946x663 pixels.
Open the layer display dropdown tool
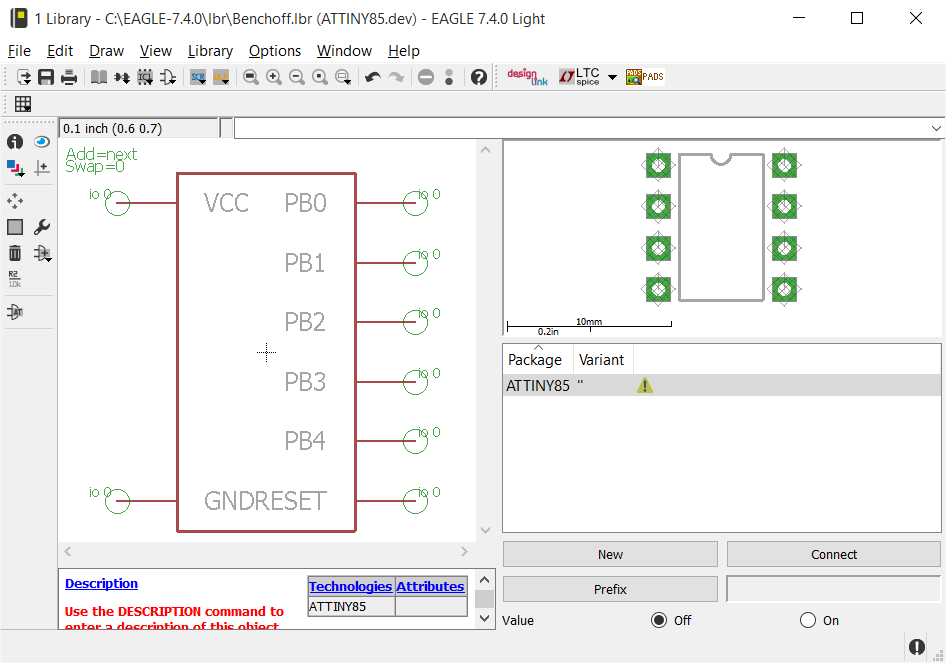15,168
